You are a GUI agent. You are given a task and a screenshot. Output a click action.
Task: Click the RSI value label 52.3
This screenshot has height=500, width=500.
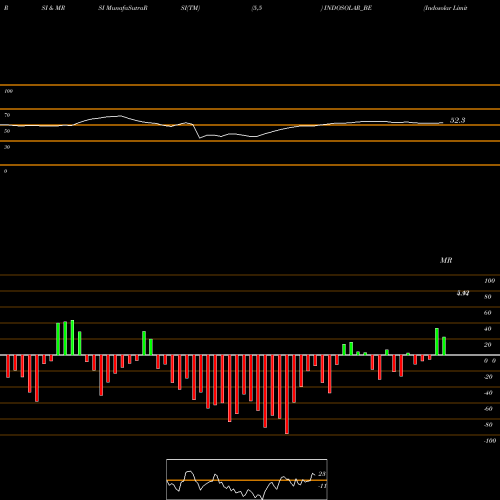(x=457, y=120)
